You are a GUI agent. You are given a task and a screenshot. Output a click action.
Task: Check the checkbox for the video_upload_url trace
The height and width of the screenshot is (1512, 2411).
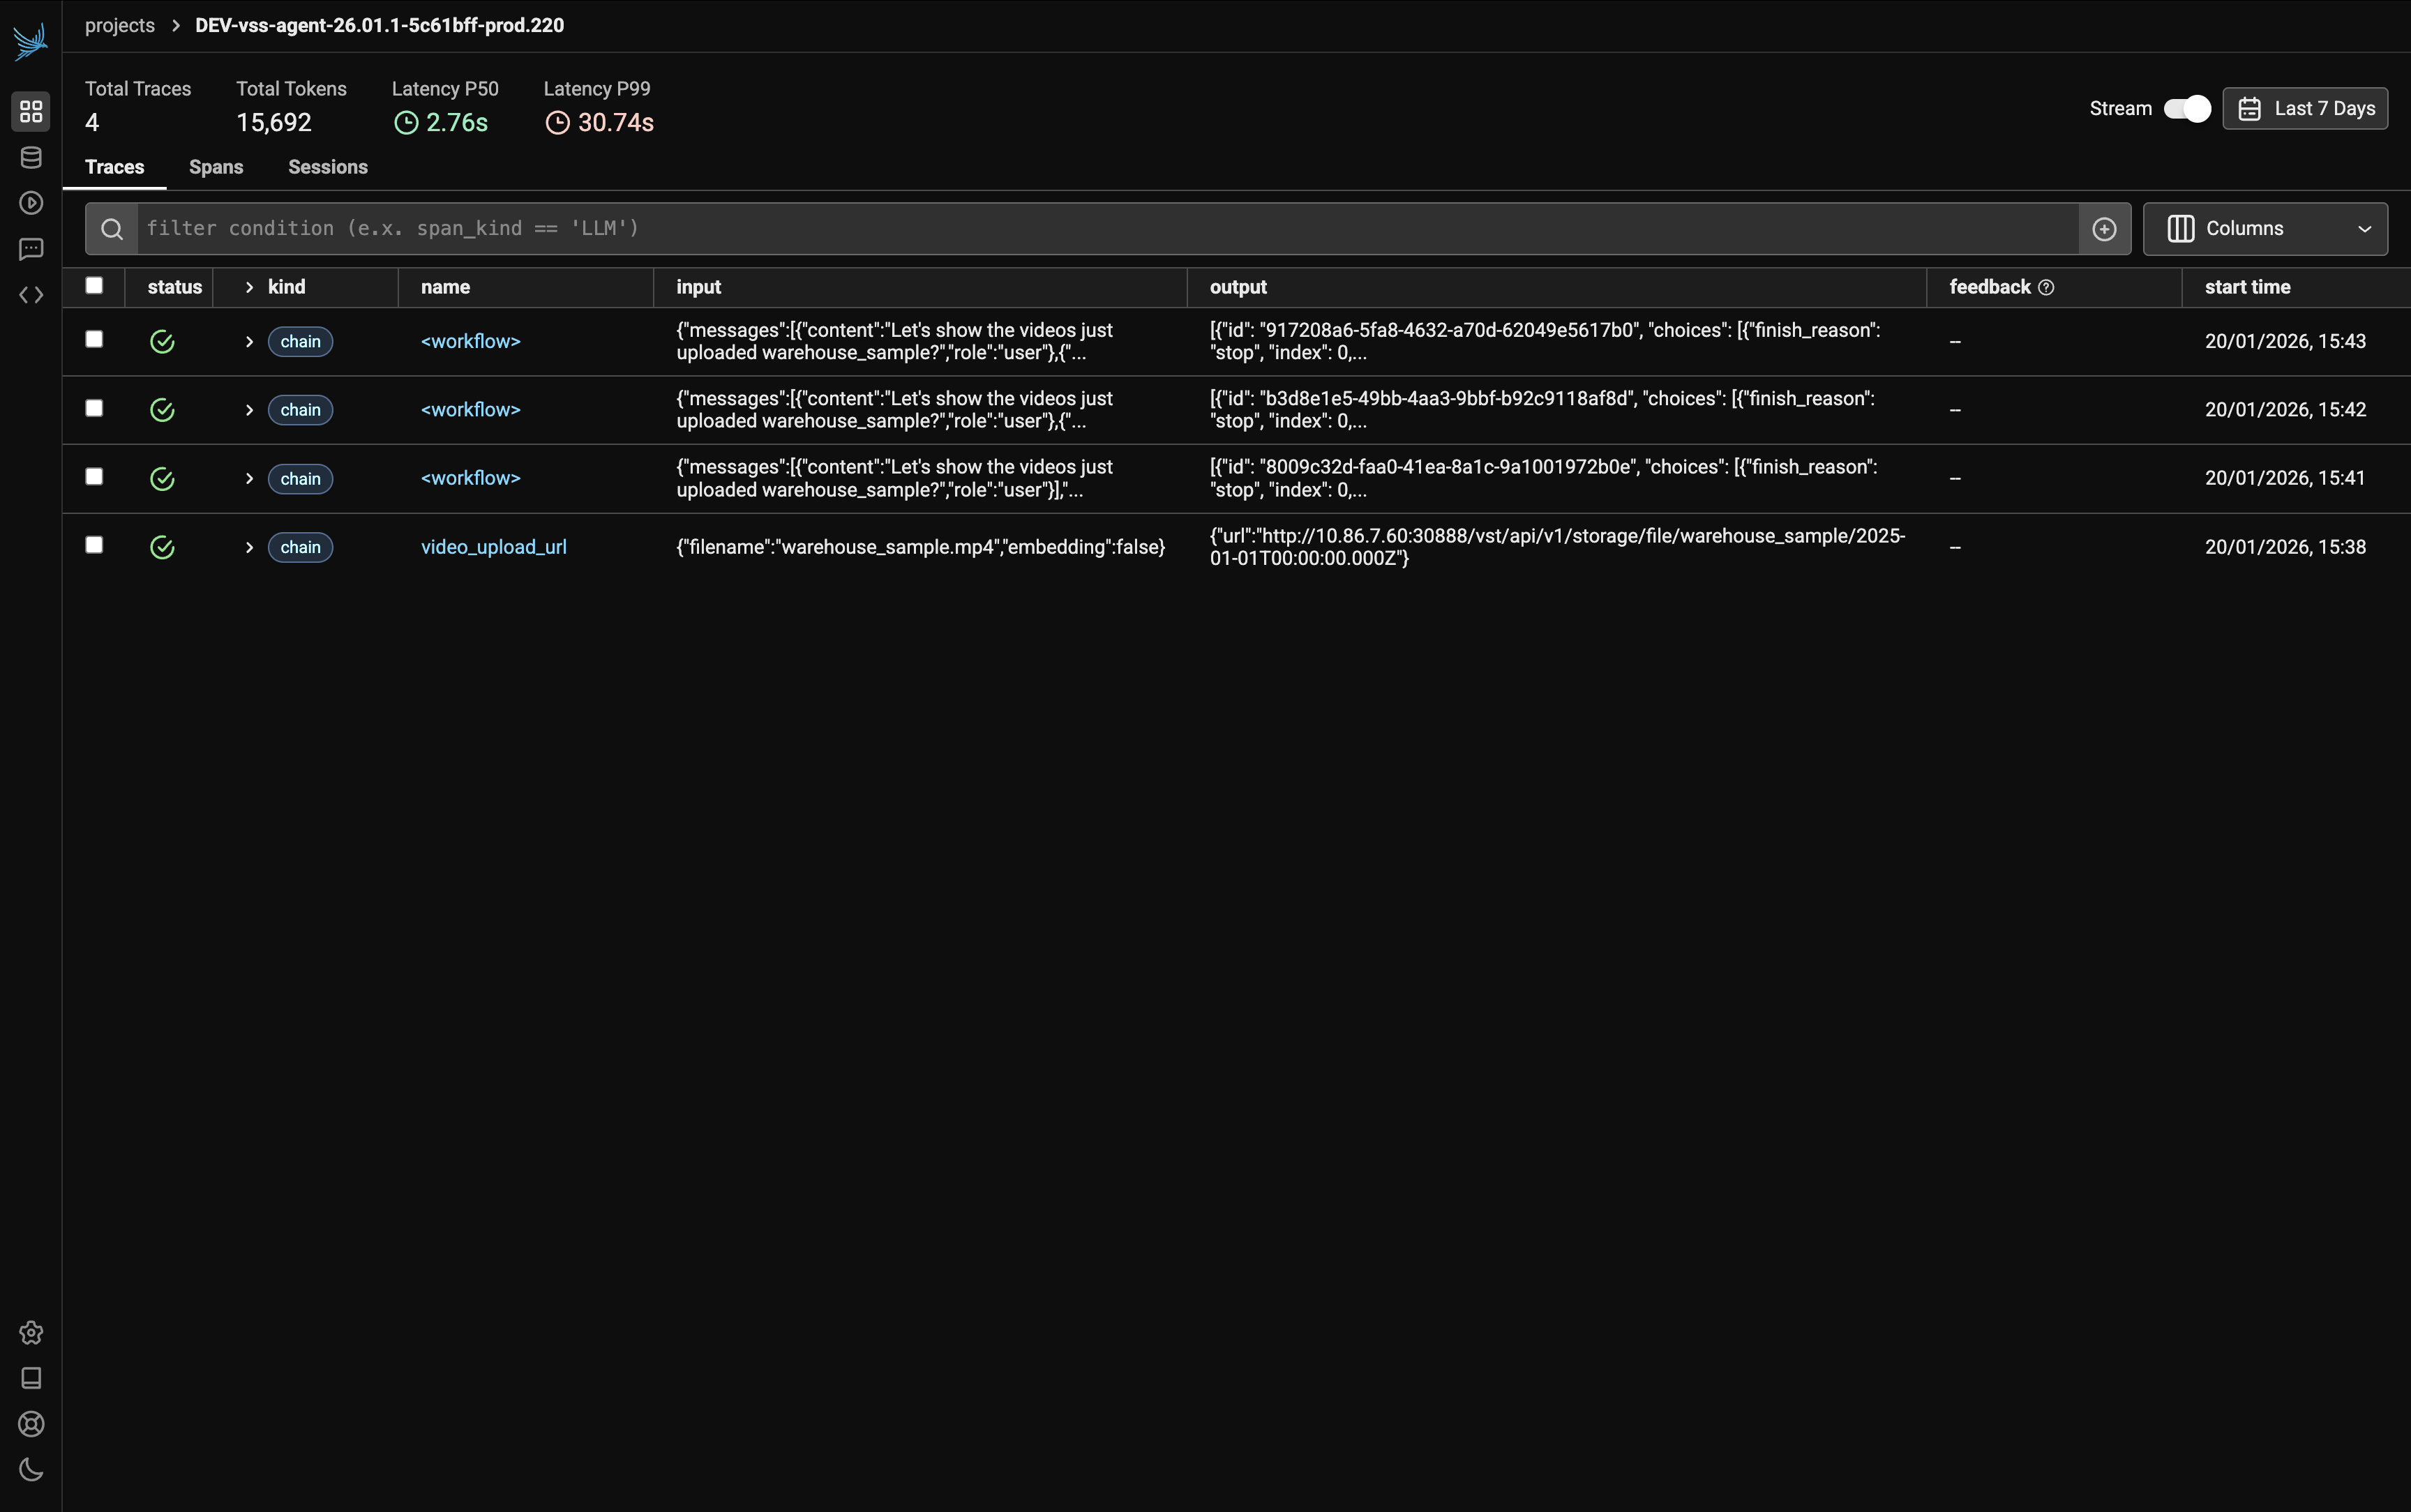pyautogui.click(x=93, y=545)
